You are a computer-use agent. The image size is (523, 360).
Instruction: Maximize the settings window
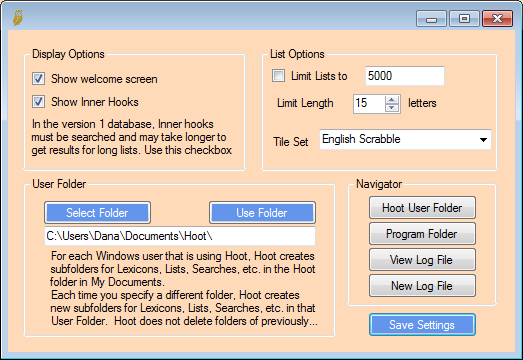pyautogui.click(x=464, y=18)
